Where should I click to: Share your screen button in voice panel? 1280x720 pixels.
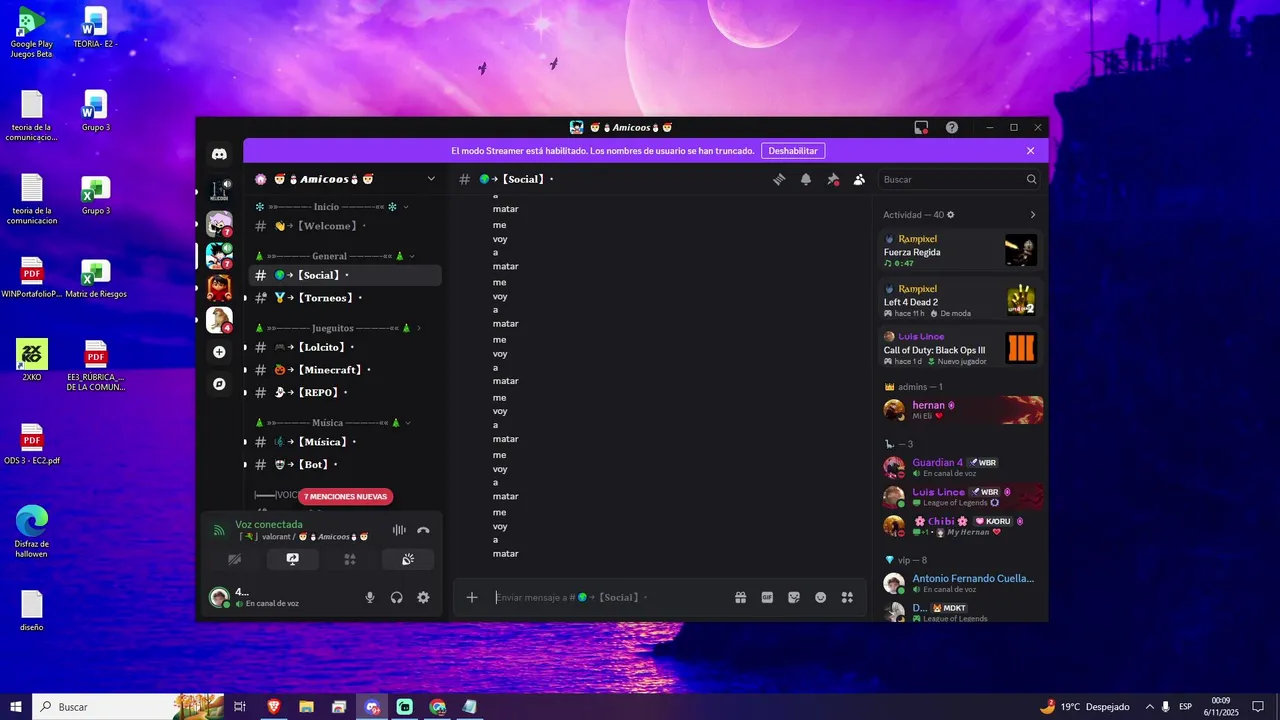pyautogui.click(x=292, y=559)
